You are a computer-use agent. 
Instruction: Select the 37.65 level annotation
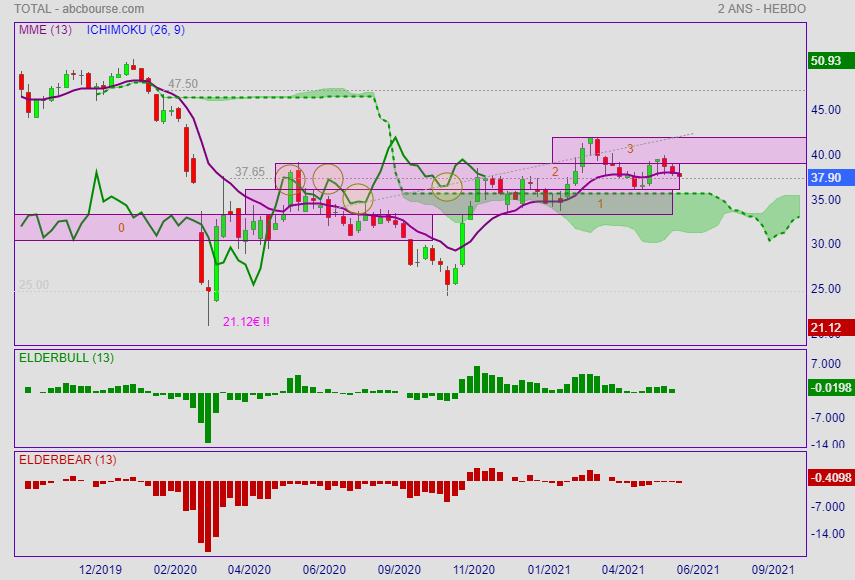point(250,172)
